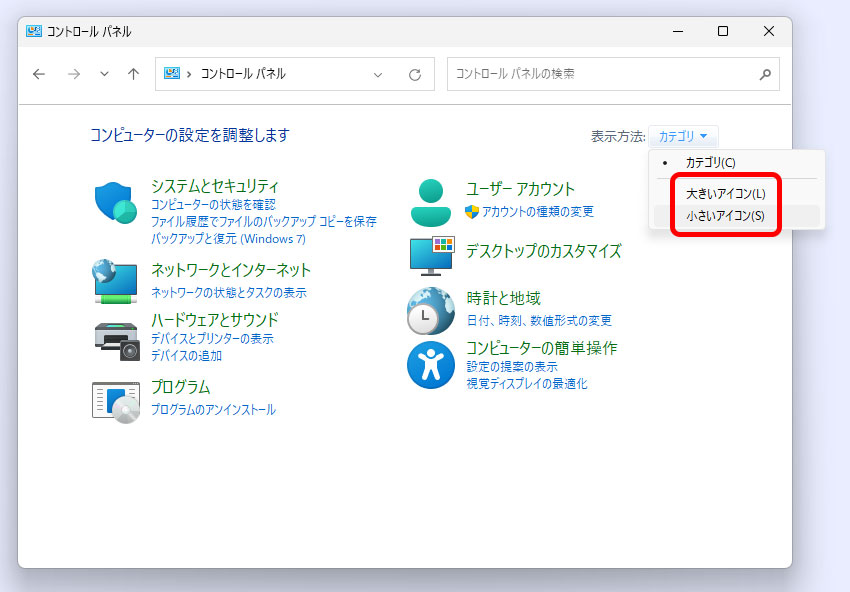Choose 小さいアイコン(S) from the view menu
This screenshot has width=850, height=592.
point(725,216)
